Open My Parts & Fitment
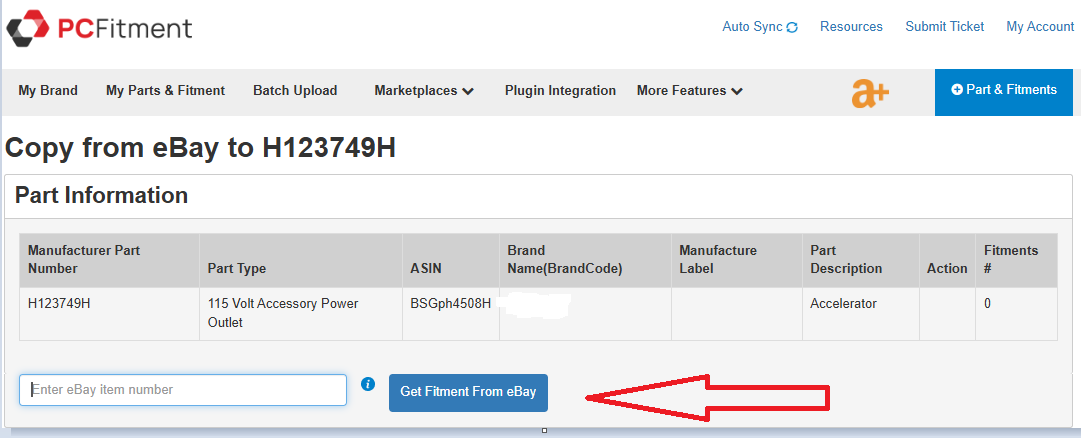This screenshot has width=1081, height=438. [165, 90]
